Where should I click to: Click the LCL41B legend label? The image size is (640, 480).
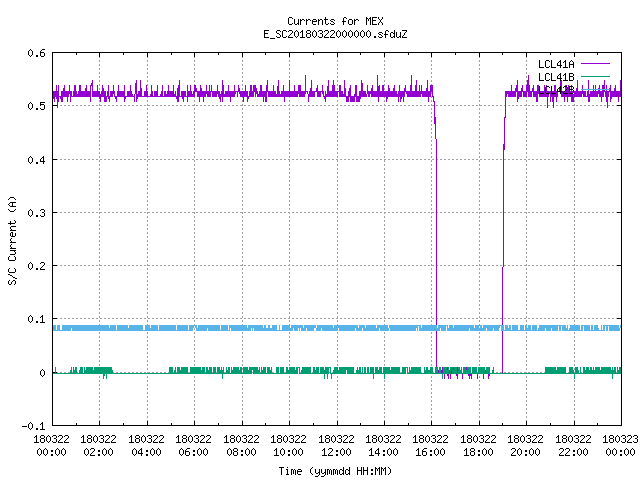(x=556, y=77)
